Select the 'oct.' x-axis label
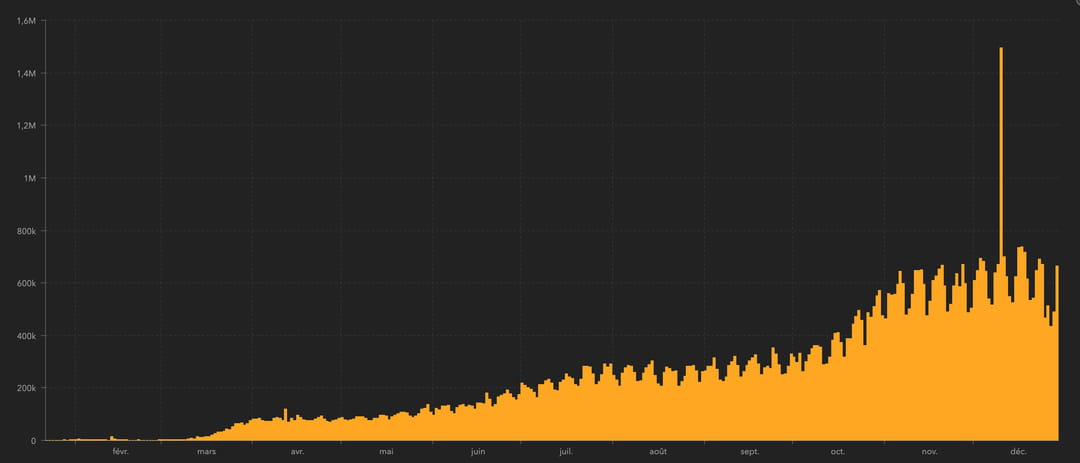The height and width of the screenshot is (463, 1080). point(837,452)
